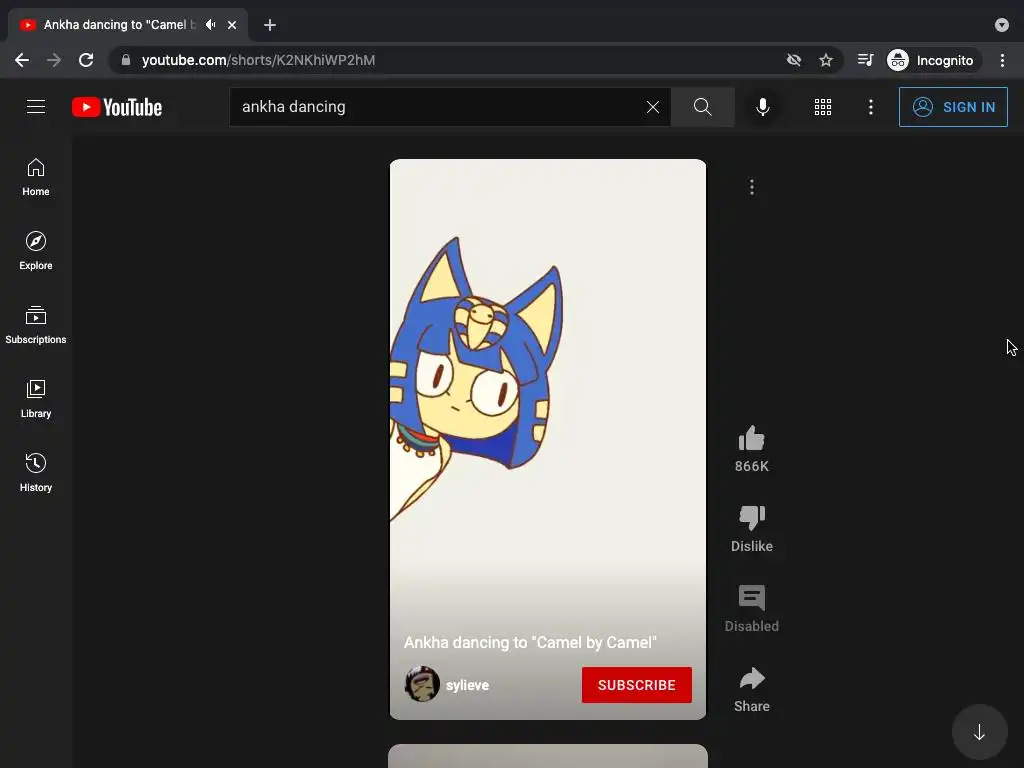Screen dimensions: 1024x768
Task: Start voice search with the microphone
Action: [x=762, y=107]
